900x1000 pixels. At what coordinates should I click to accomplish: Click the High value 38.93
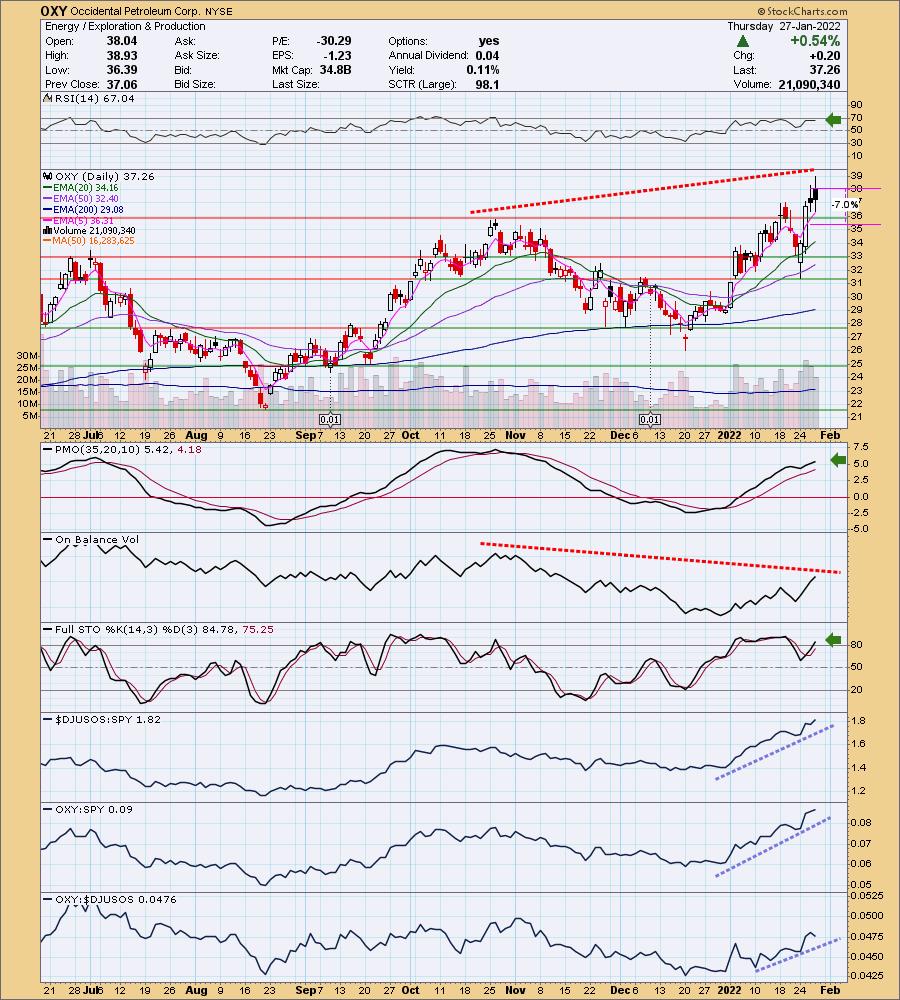point(122,55)
